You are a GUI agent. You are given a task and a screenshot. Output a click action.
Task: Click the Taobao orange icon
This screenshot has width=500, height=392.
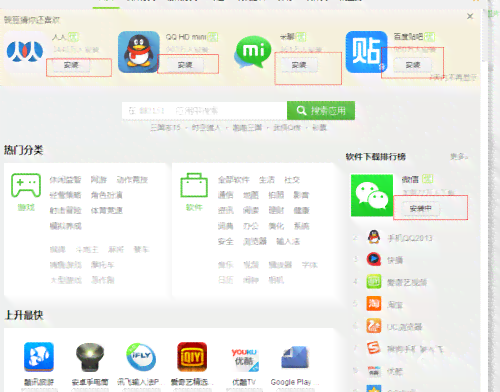(374, 304)
